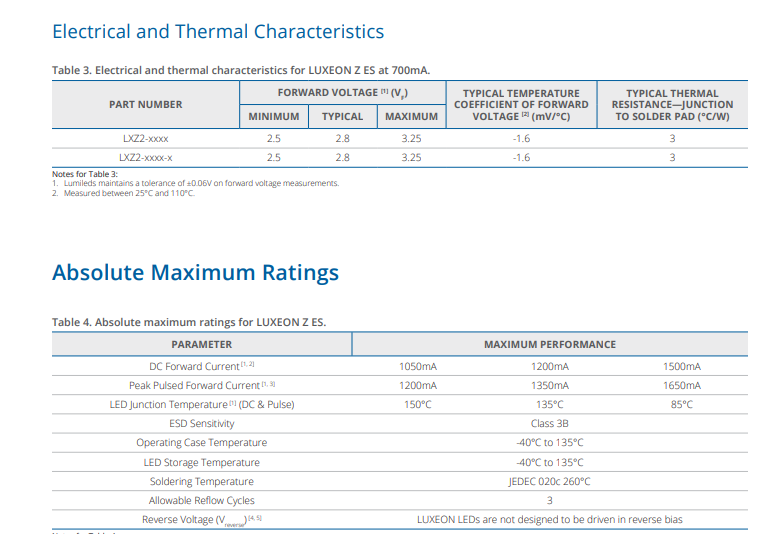The width and height of the screenshot is (781, 534).
Task: Click the Table 3 caption text
Action: point(241,70)
